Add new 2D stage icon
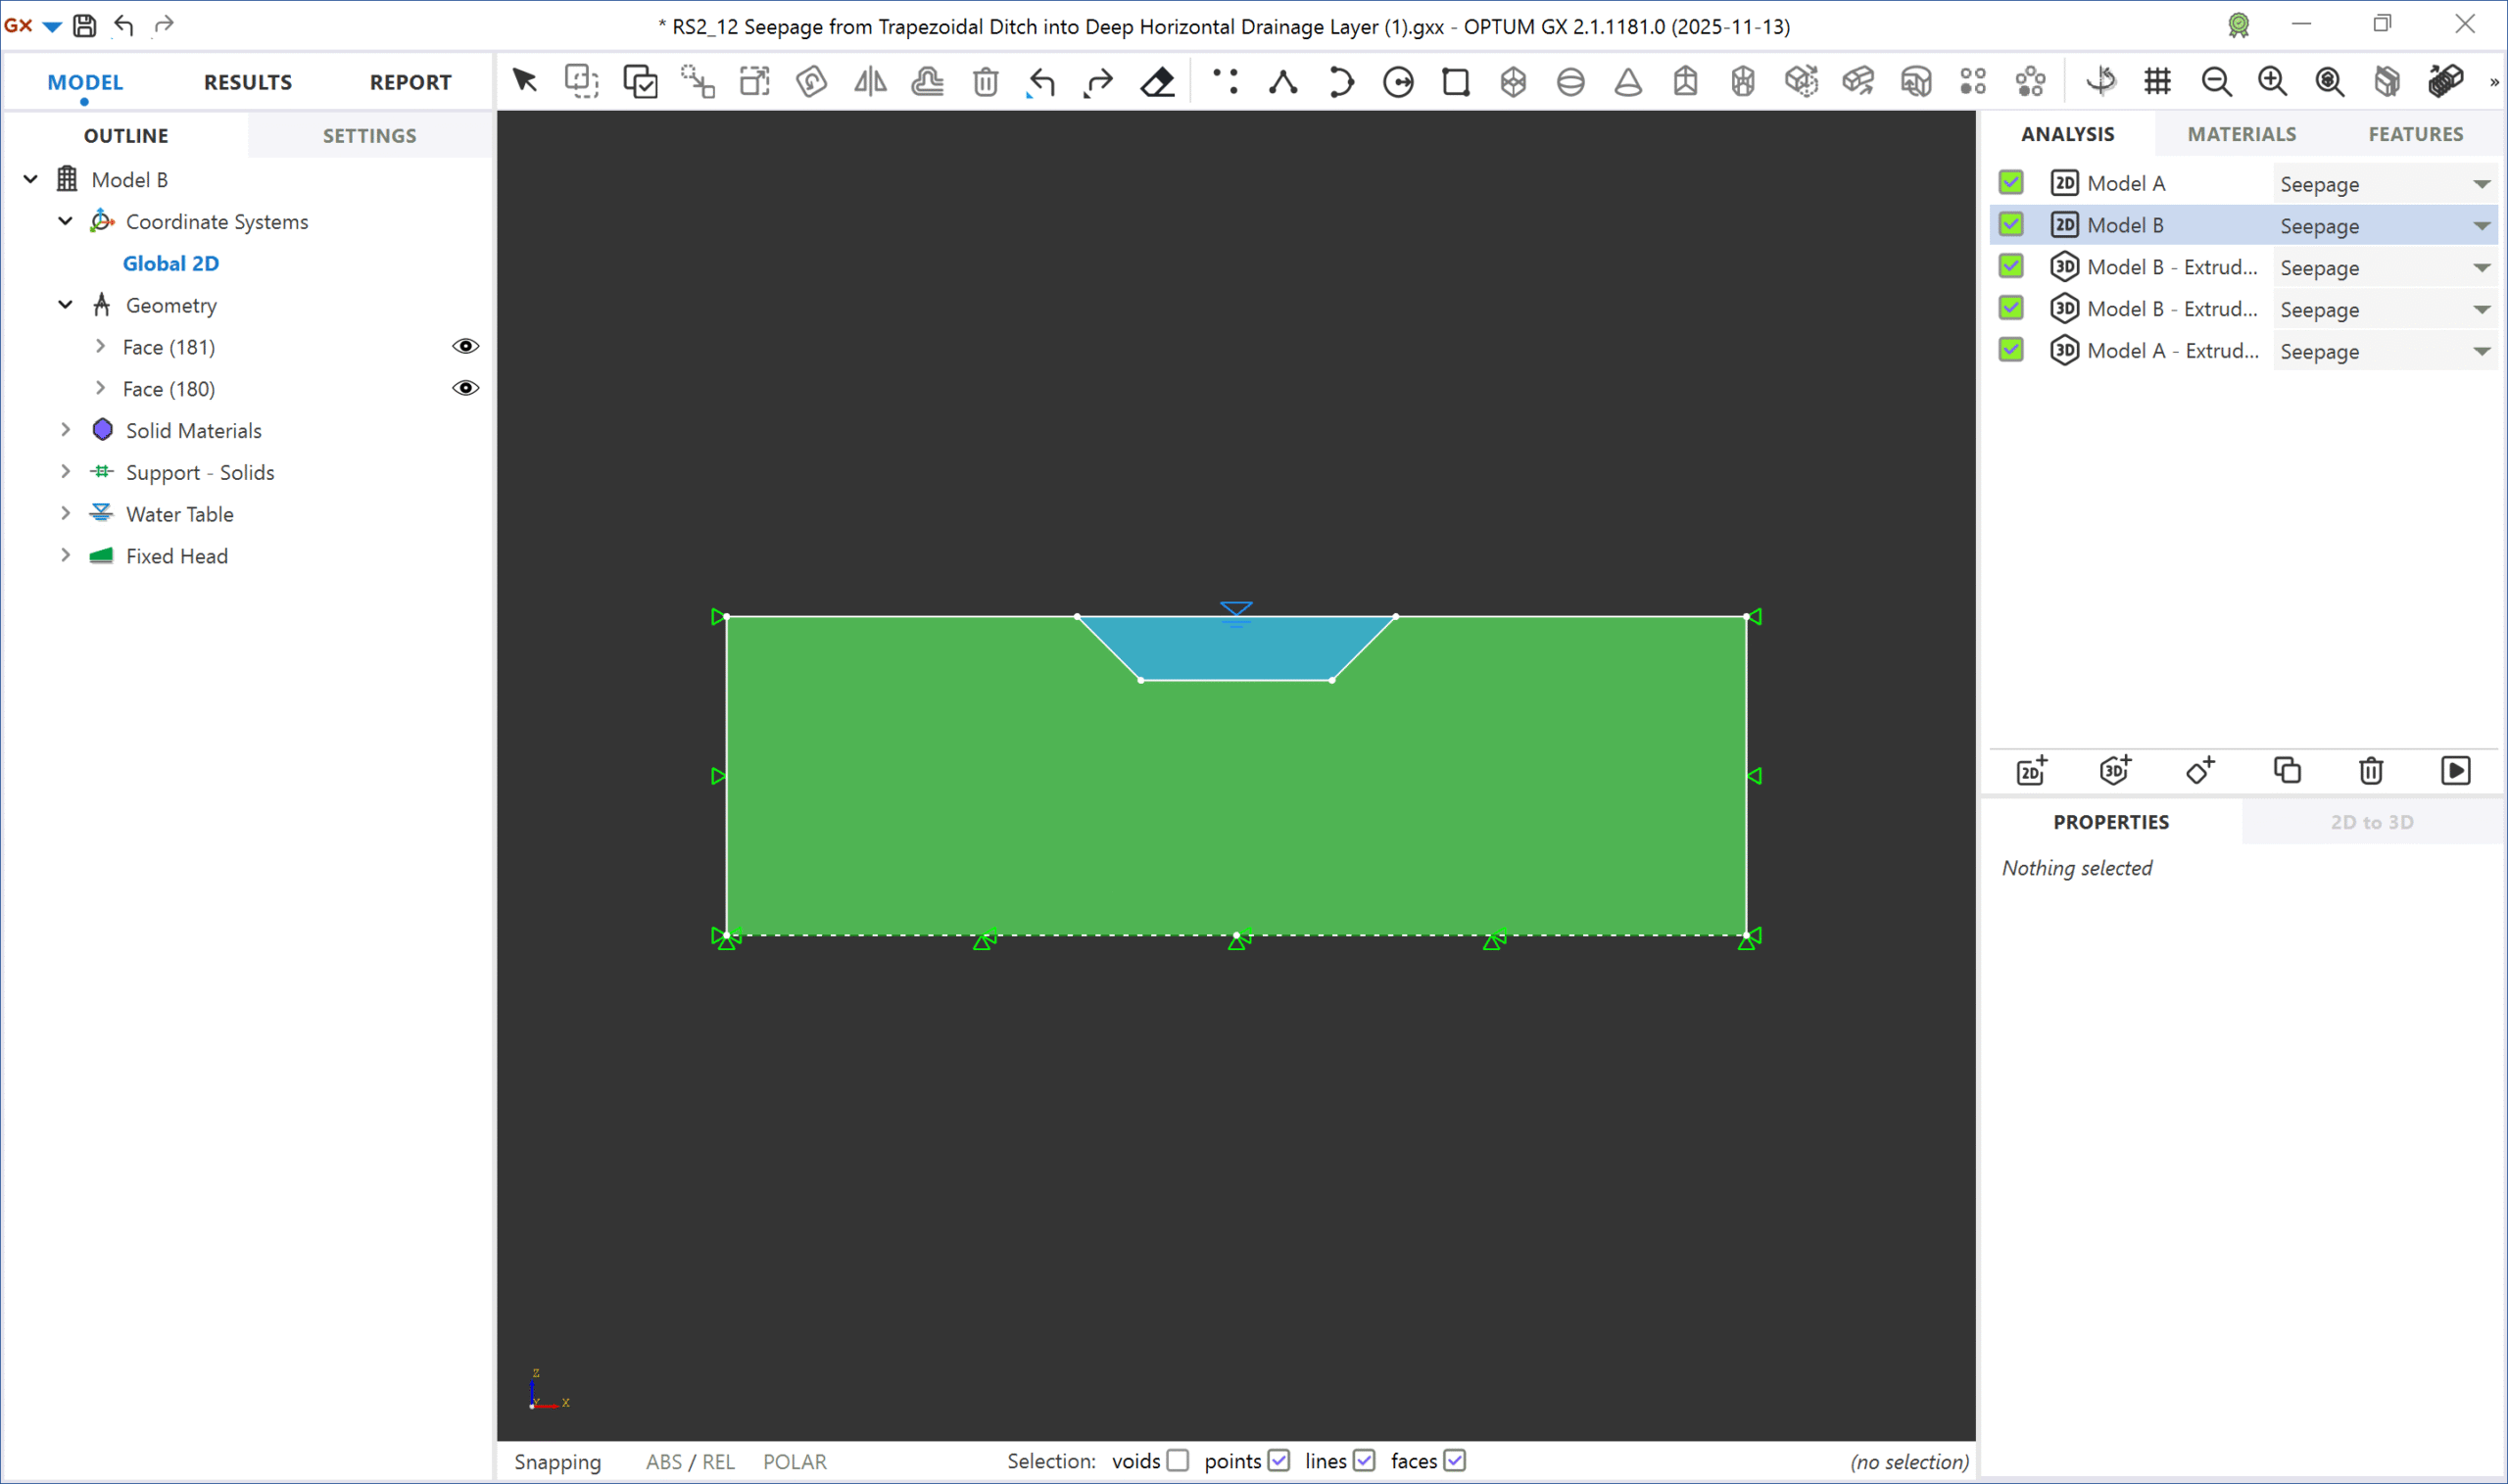Viewport: 2508px width, 1484px height. coord(2031,770)
